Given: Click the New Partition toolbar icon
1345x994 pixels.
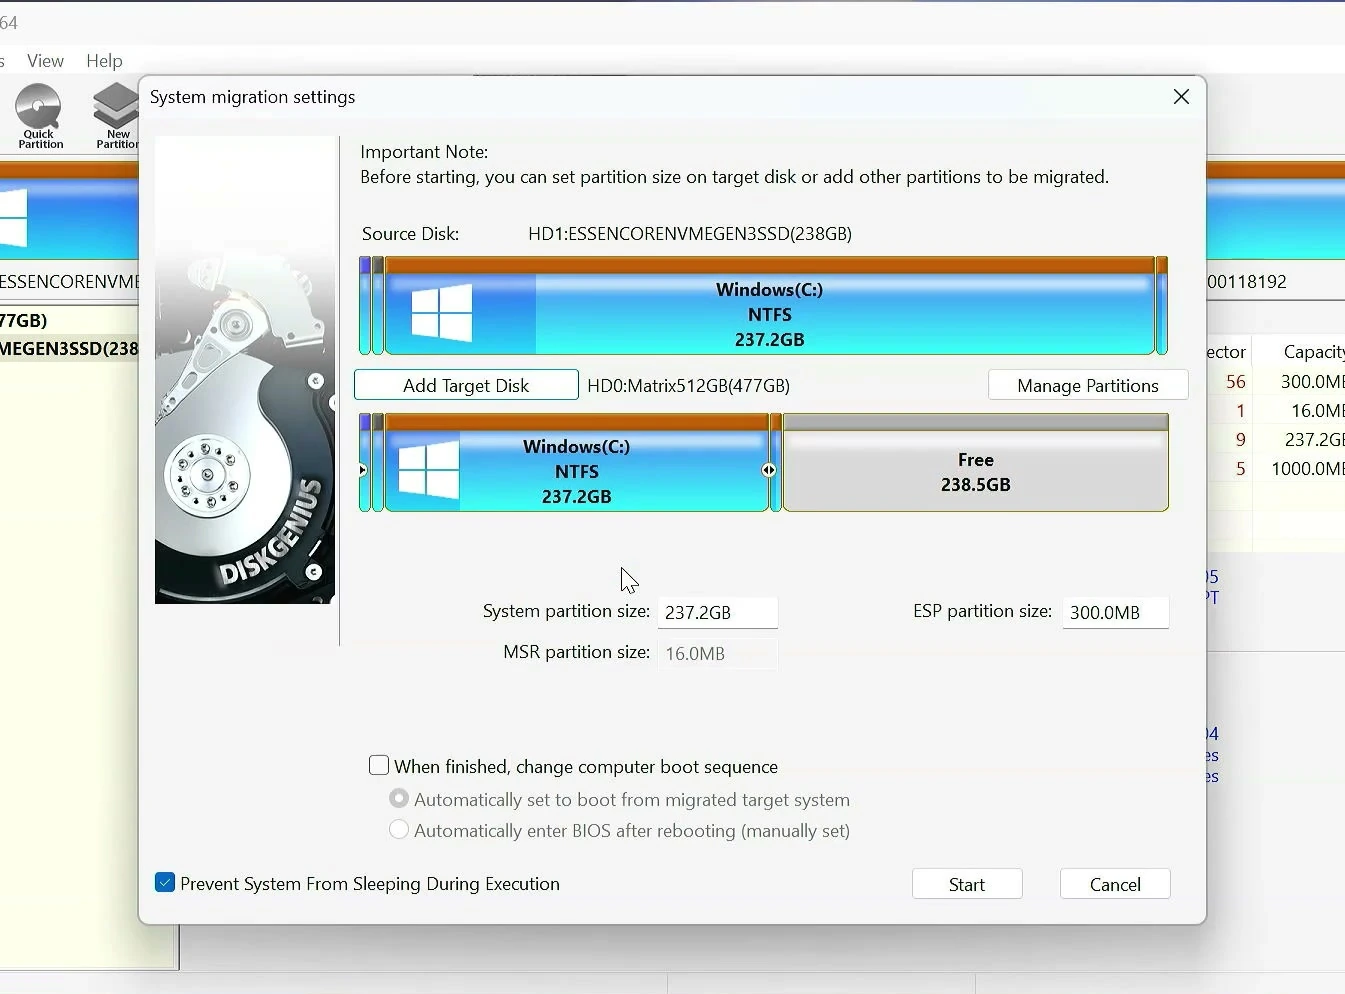Looking at the screenshot, I should 116,117.
